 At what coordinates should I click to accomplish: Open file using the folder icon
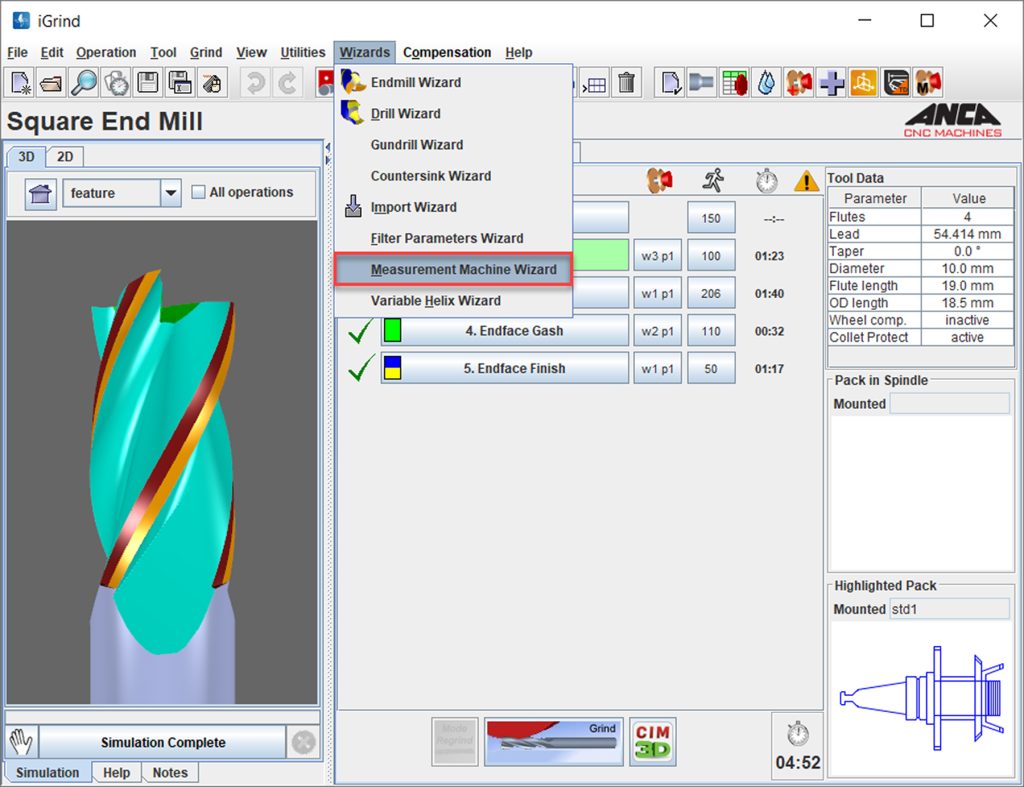(x=51, y=83)
